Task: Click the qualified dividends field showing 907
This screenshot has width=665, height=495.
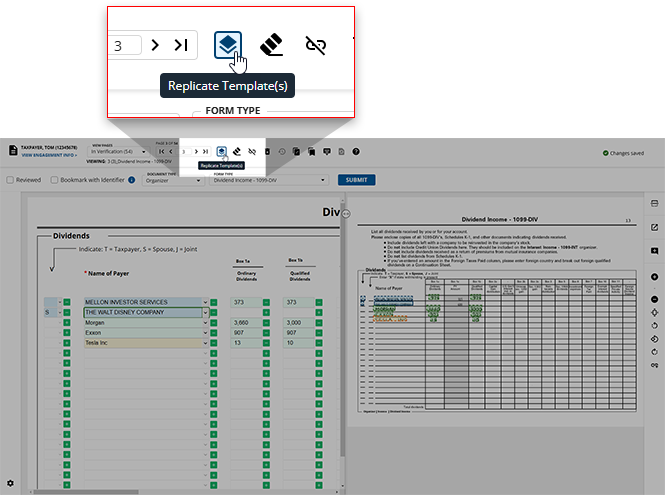Action: tap(299, 333)
